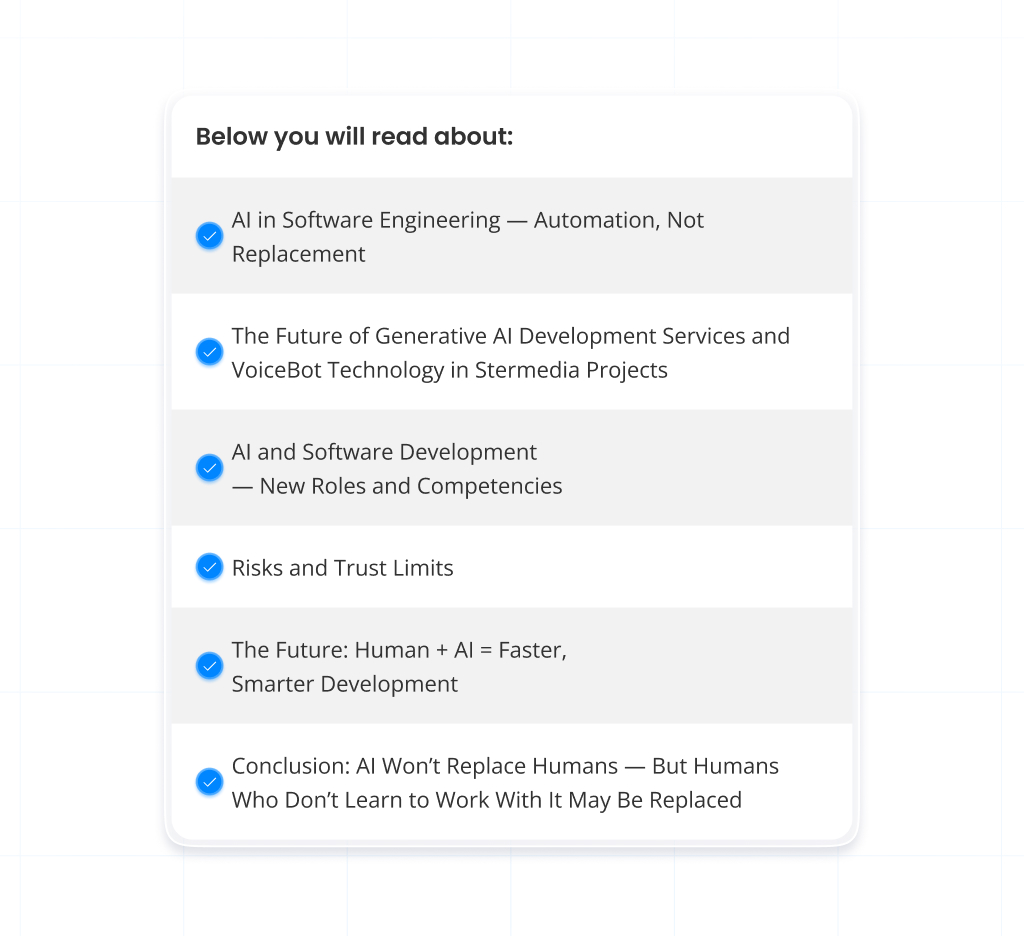Click the checkmark beside AI in Software Engineering

[209, 235]
